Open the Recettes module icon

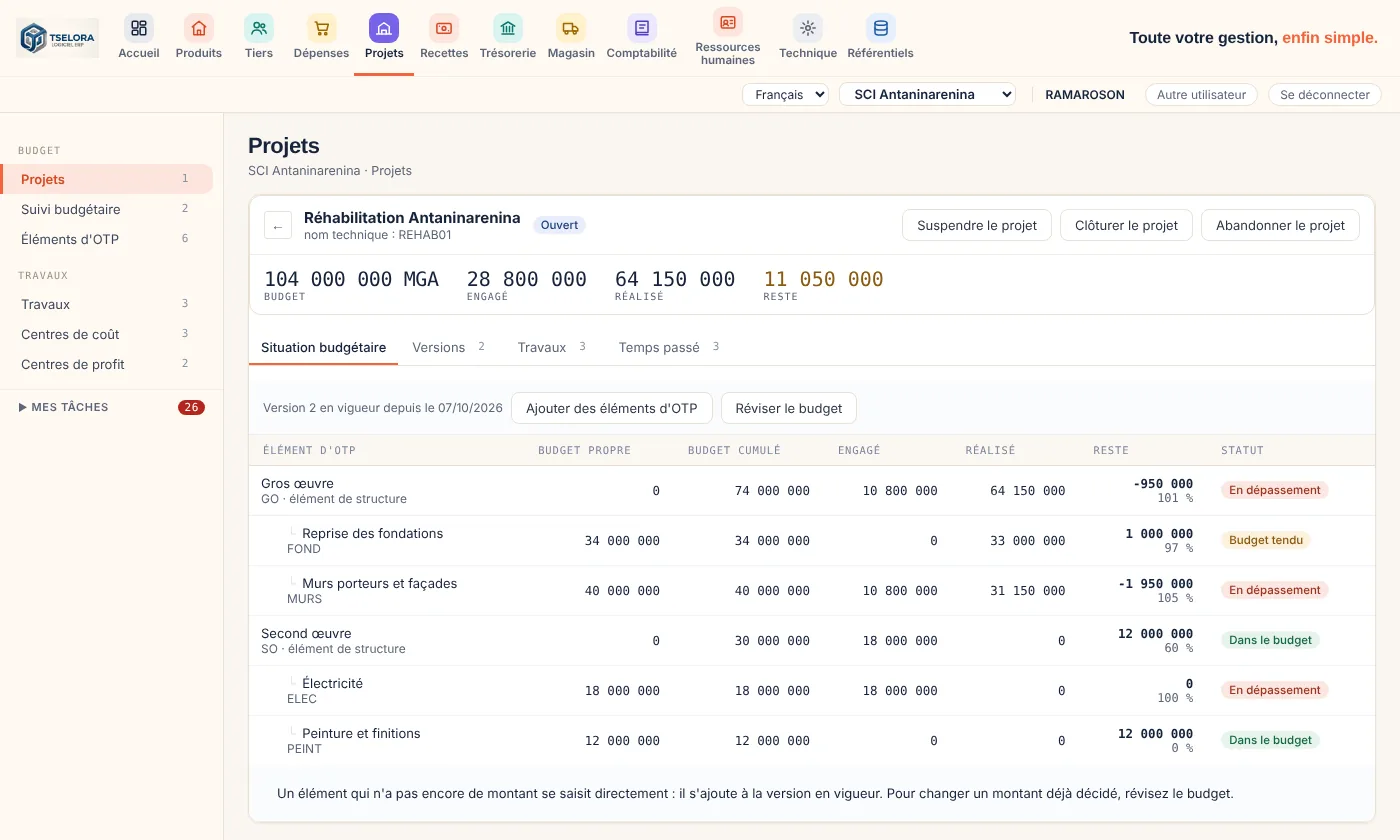pyautogui.click(x=444, y=28)
